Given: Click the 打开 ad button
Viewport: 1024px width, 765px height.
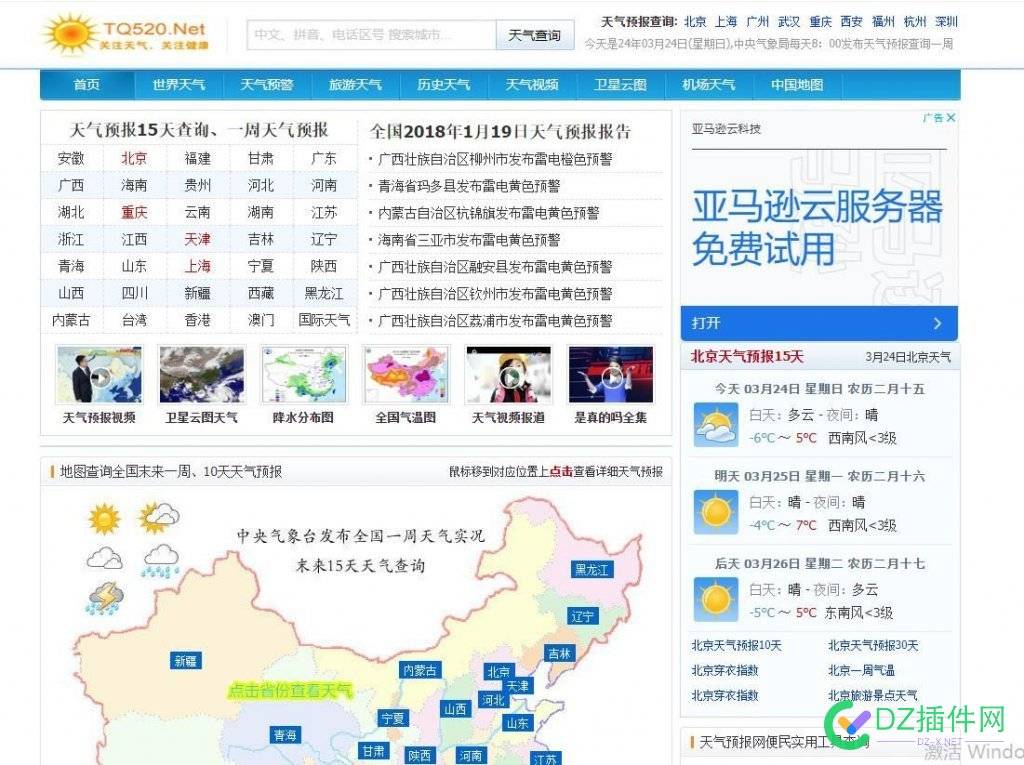Looking at the screenshot, I should tap(819, 323).
